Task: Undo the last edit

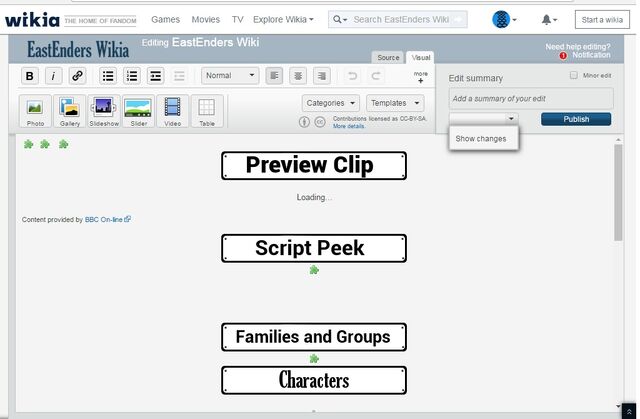Action: 352,76
